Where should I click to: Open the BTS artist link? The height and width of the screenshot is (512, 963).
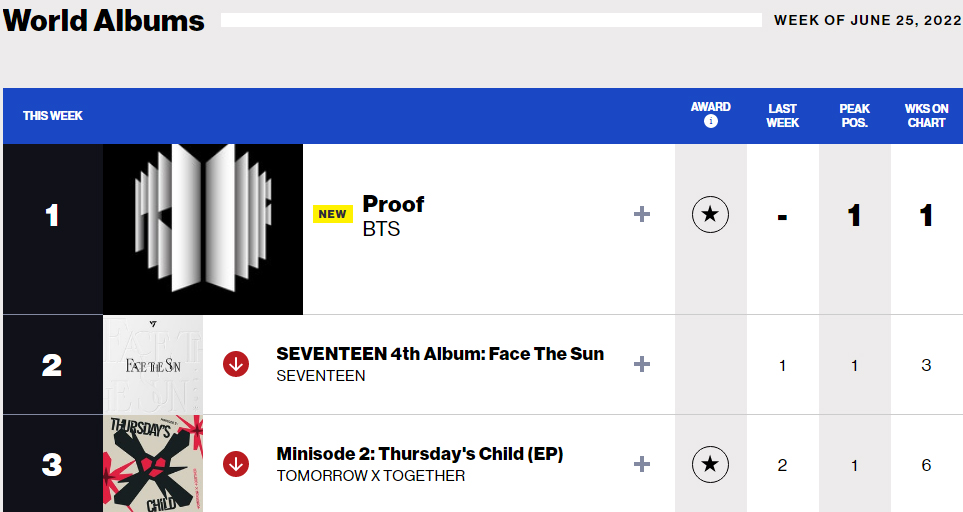381,229
